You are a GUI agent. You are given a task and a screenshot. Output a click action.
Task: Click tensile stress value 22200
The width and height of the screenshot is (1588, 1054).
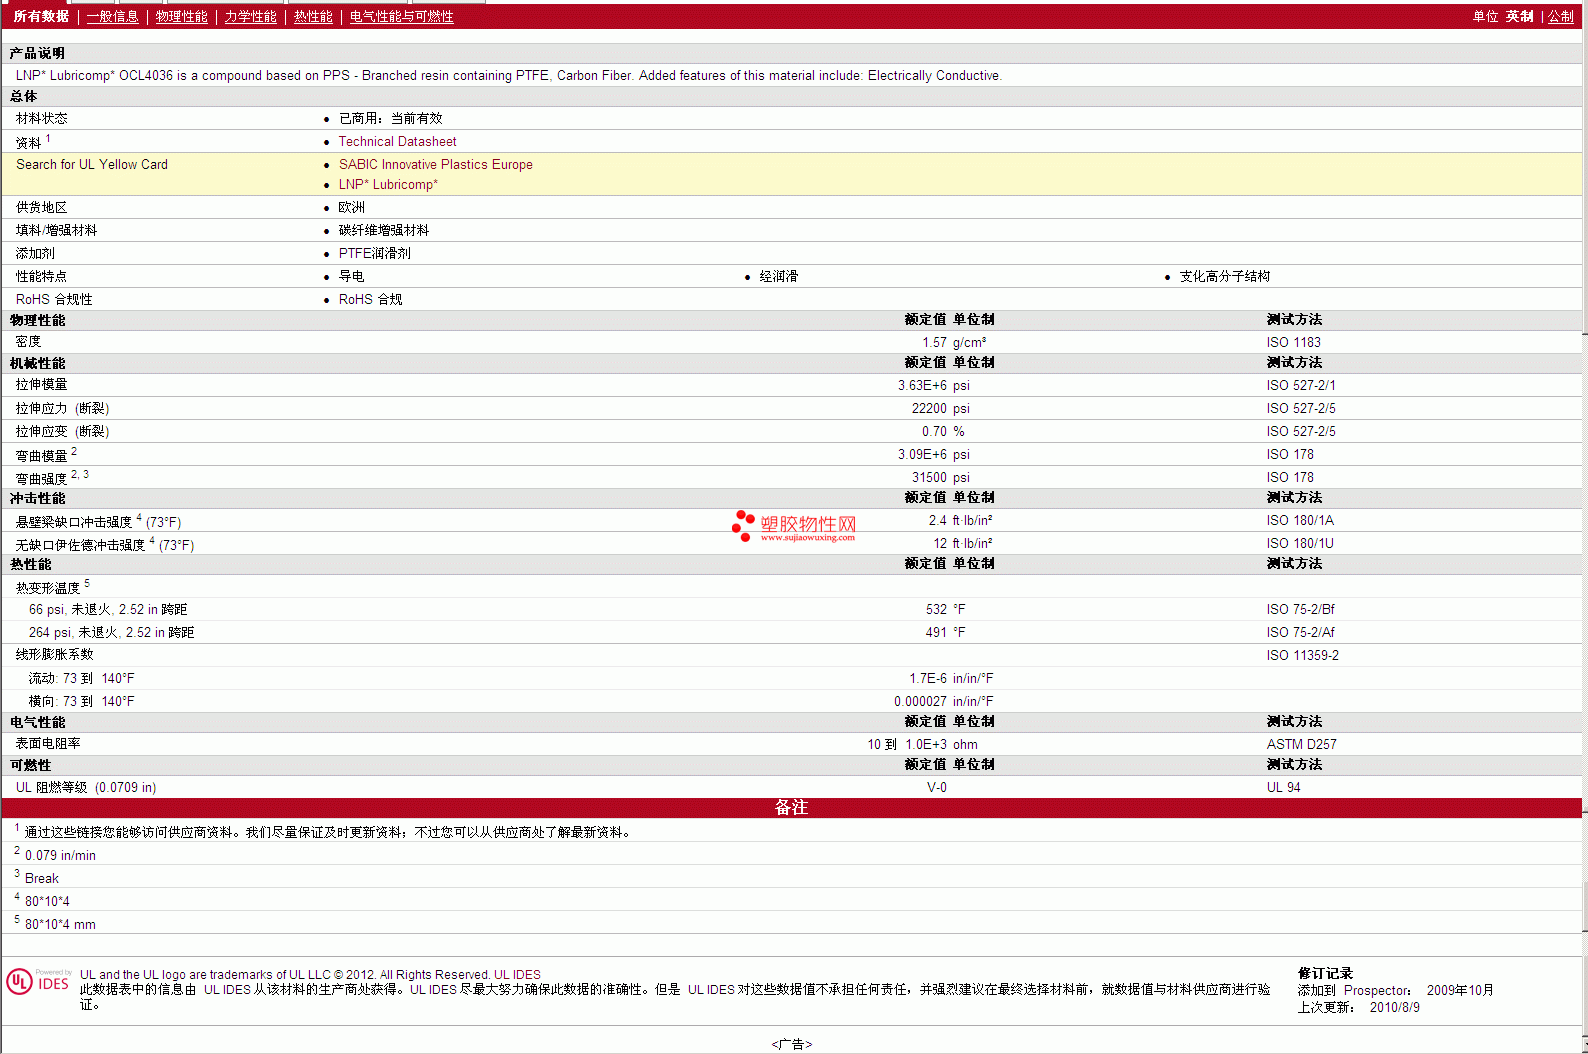929,409
